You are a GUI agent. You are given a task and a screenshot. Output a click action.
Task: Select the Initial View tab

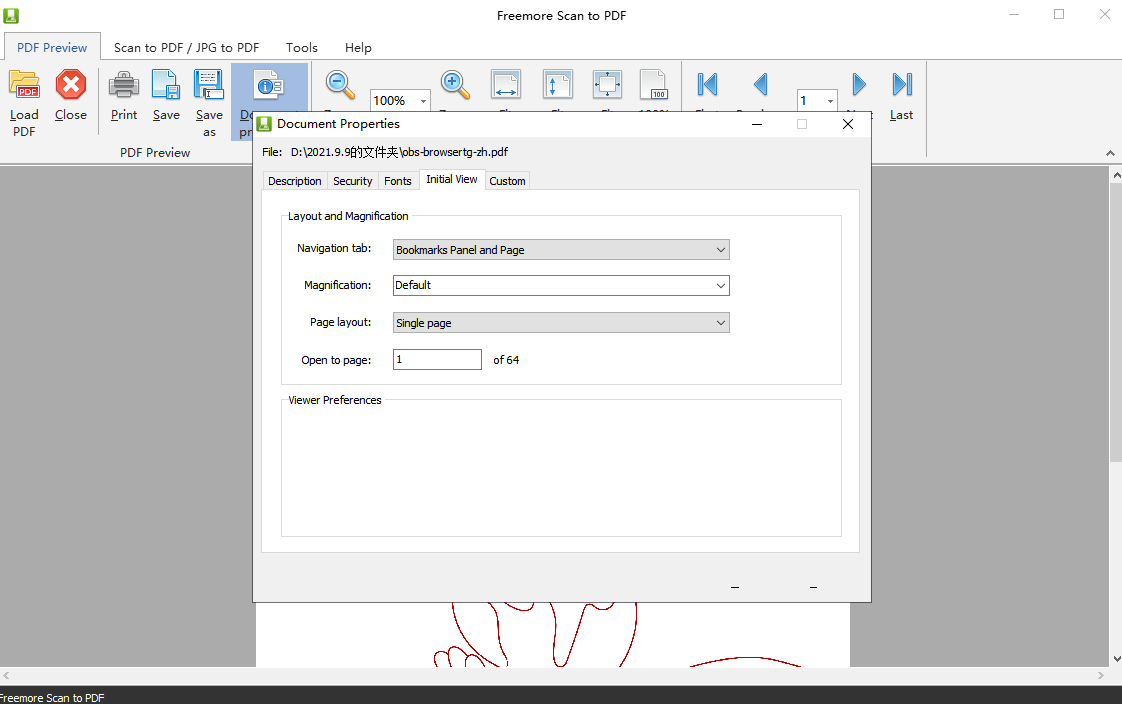452,179
